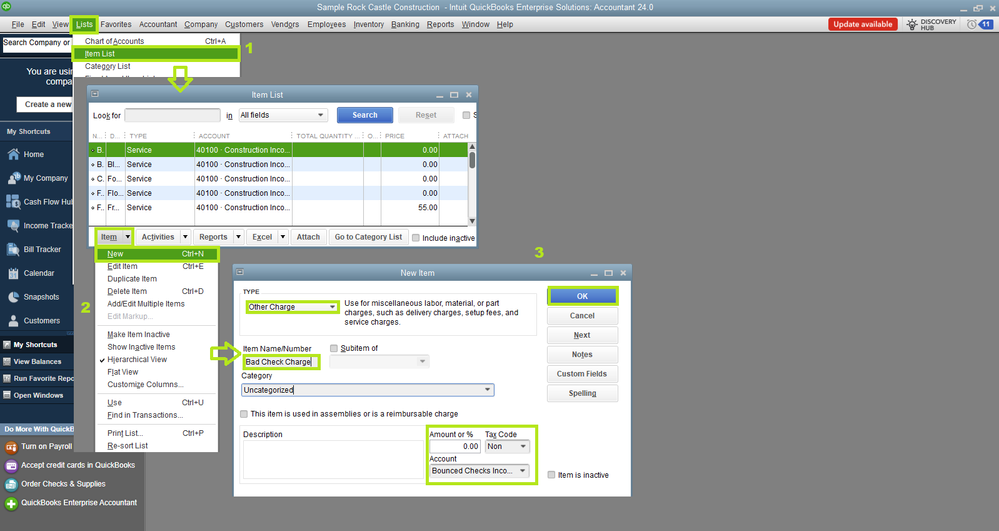The image size is (999, 531).
Task: Expand the Reports dropdown arrow in Item List
Action: click(238, 237)
